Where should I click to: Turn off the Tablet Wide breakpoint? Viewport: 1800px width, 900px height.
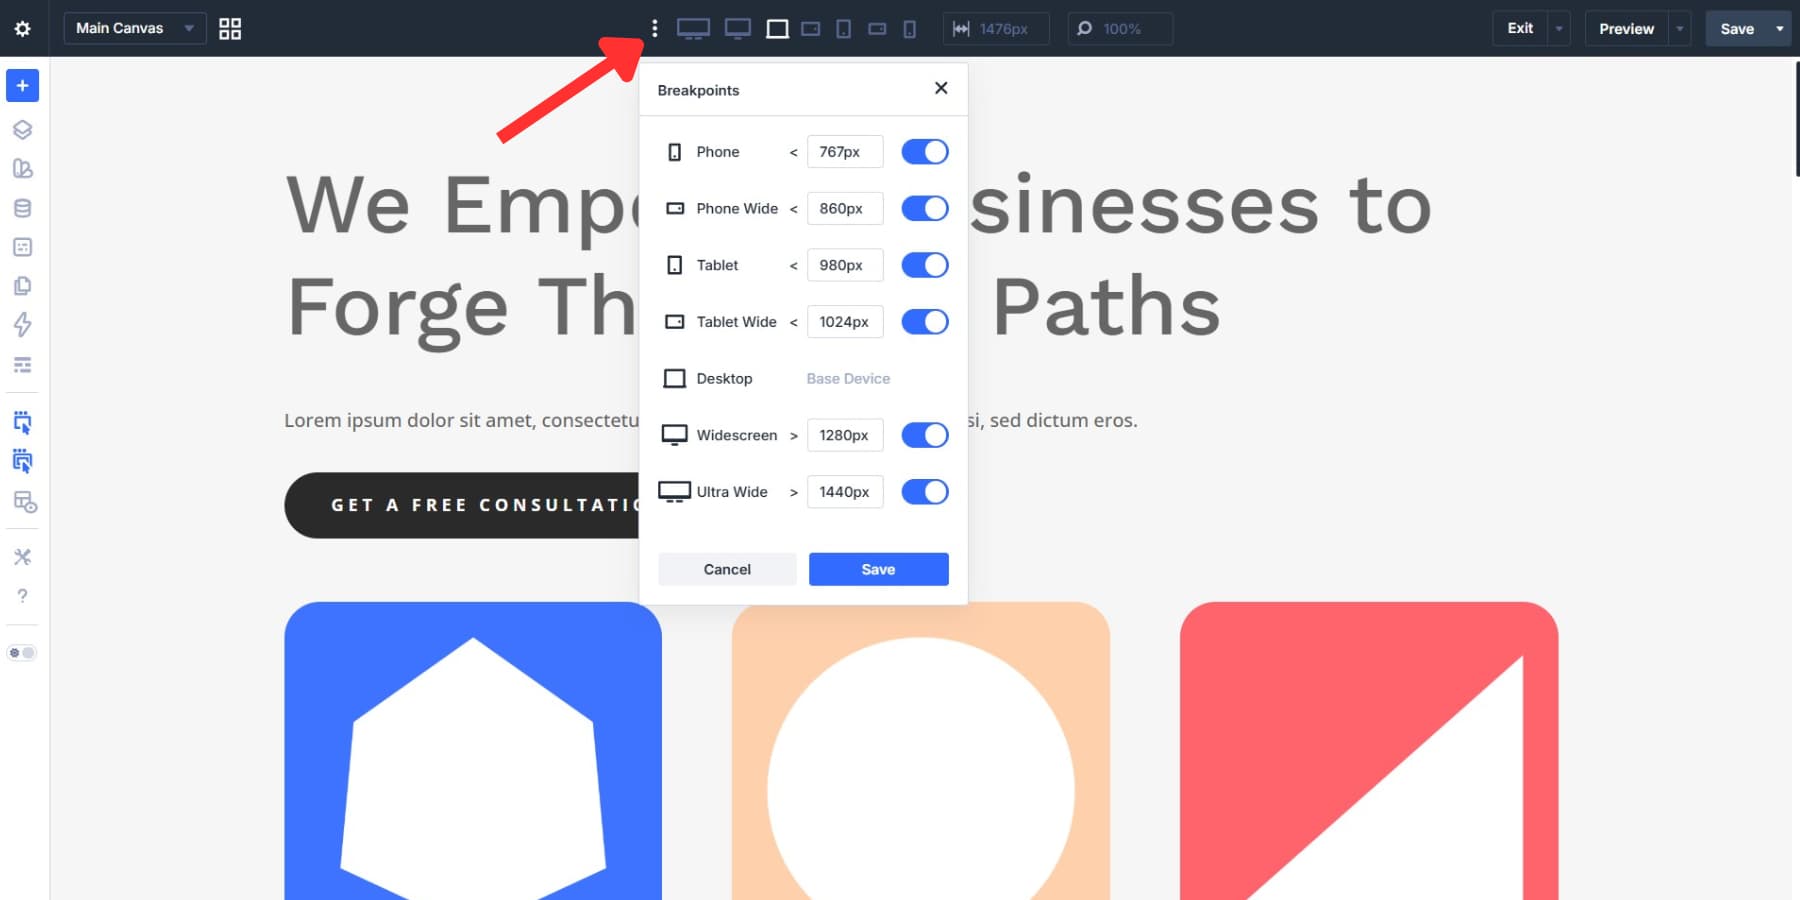(924, 321)
